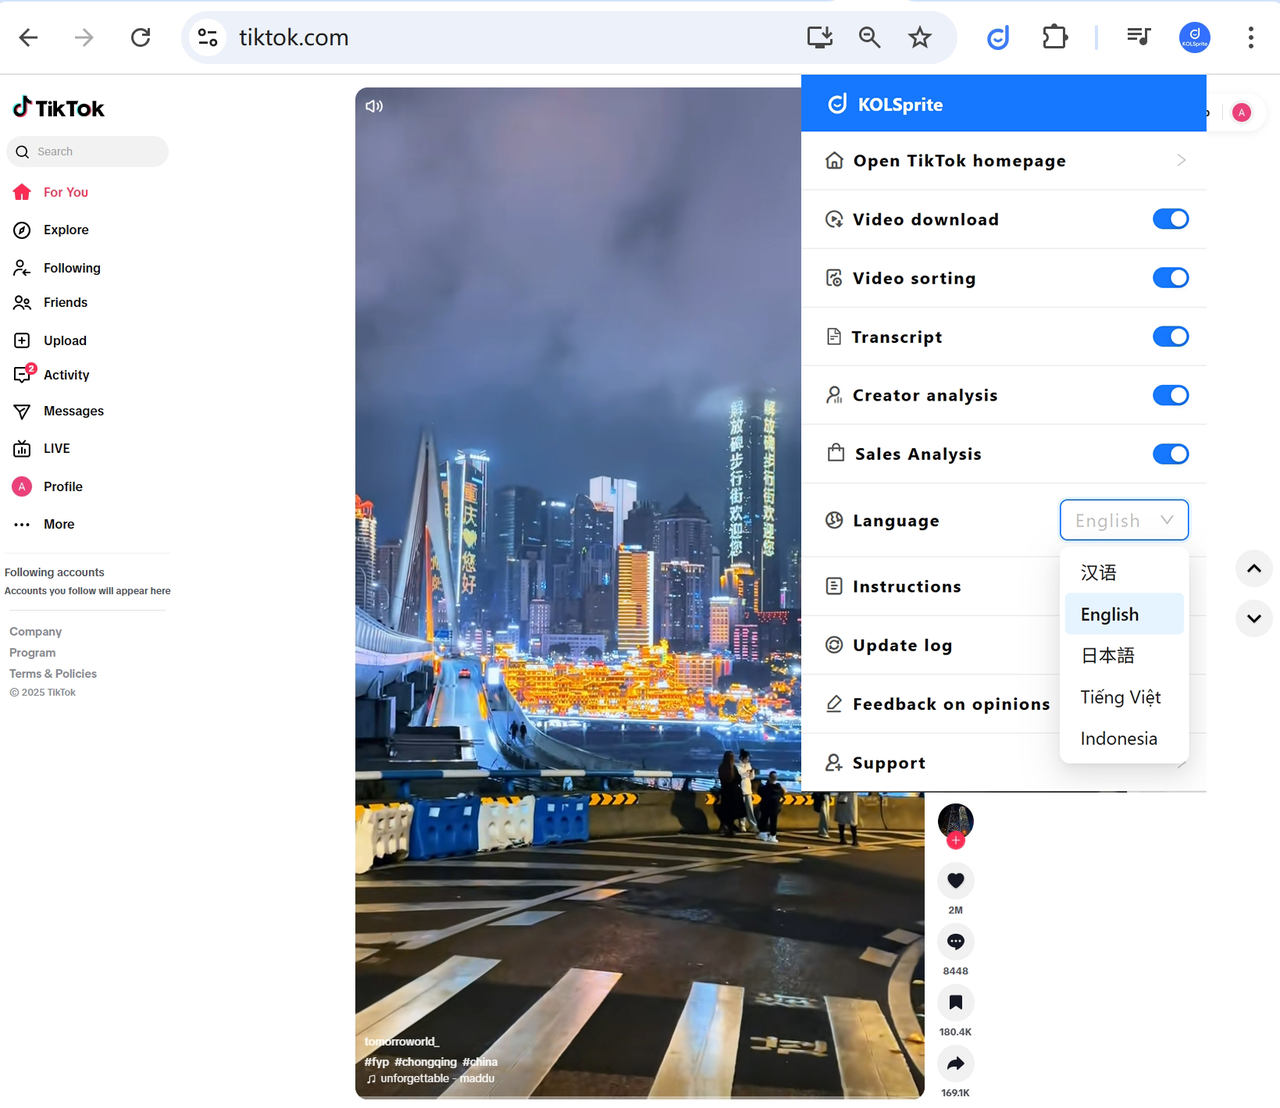This screenshot has height=1108, width=1280.
Task: Click the tiktok.com address bar URL
Action: 294,38
